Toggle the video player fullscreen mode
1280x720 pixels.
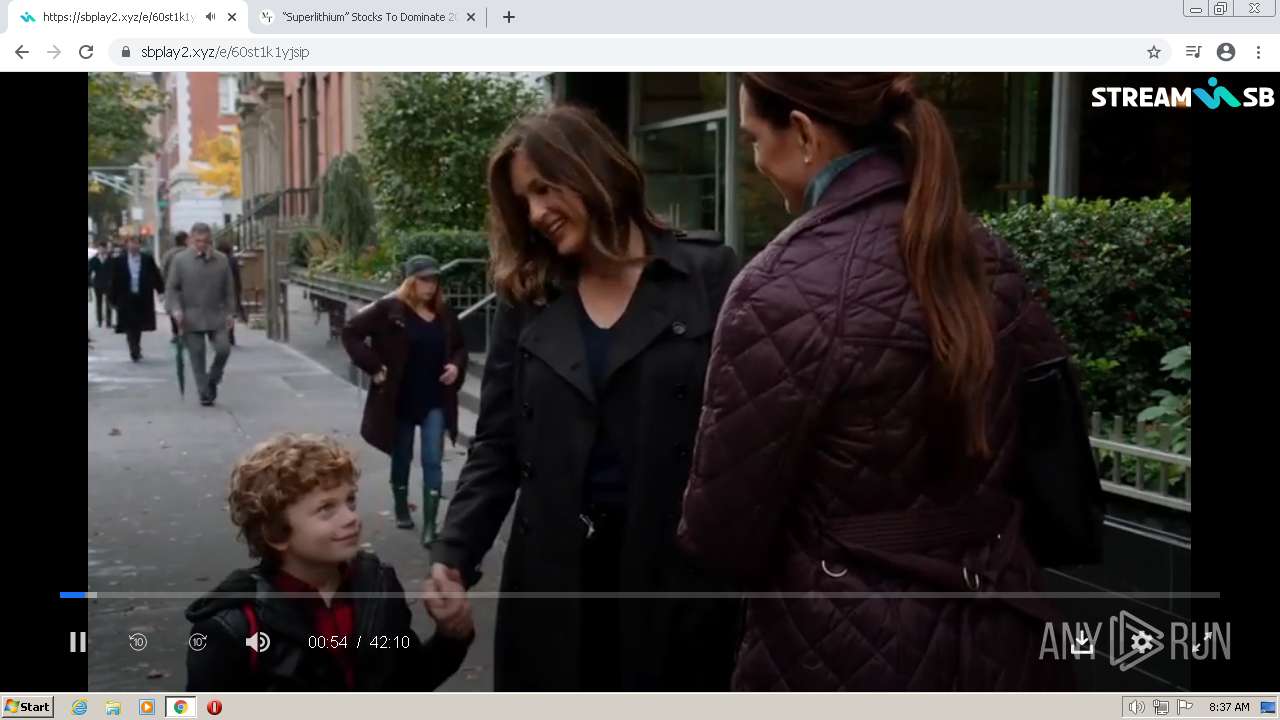1202,642
